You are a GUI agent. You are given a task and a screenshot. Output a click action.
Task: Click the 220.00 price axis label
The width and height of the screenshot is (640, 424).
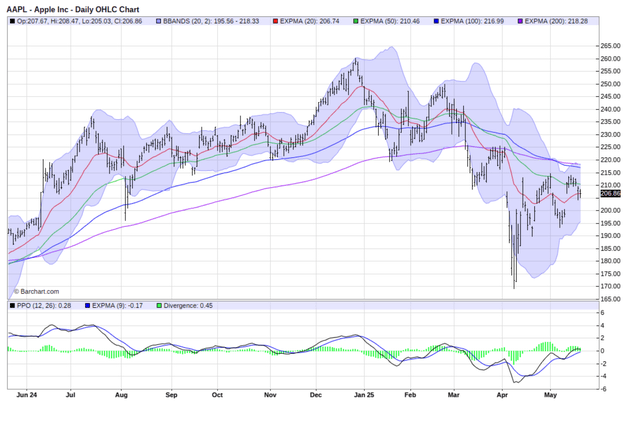611,160
